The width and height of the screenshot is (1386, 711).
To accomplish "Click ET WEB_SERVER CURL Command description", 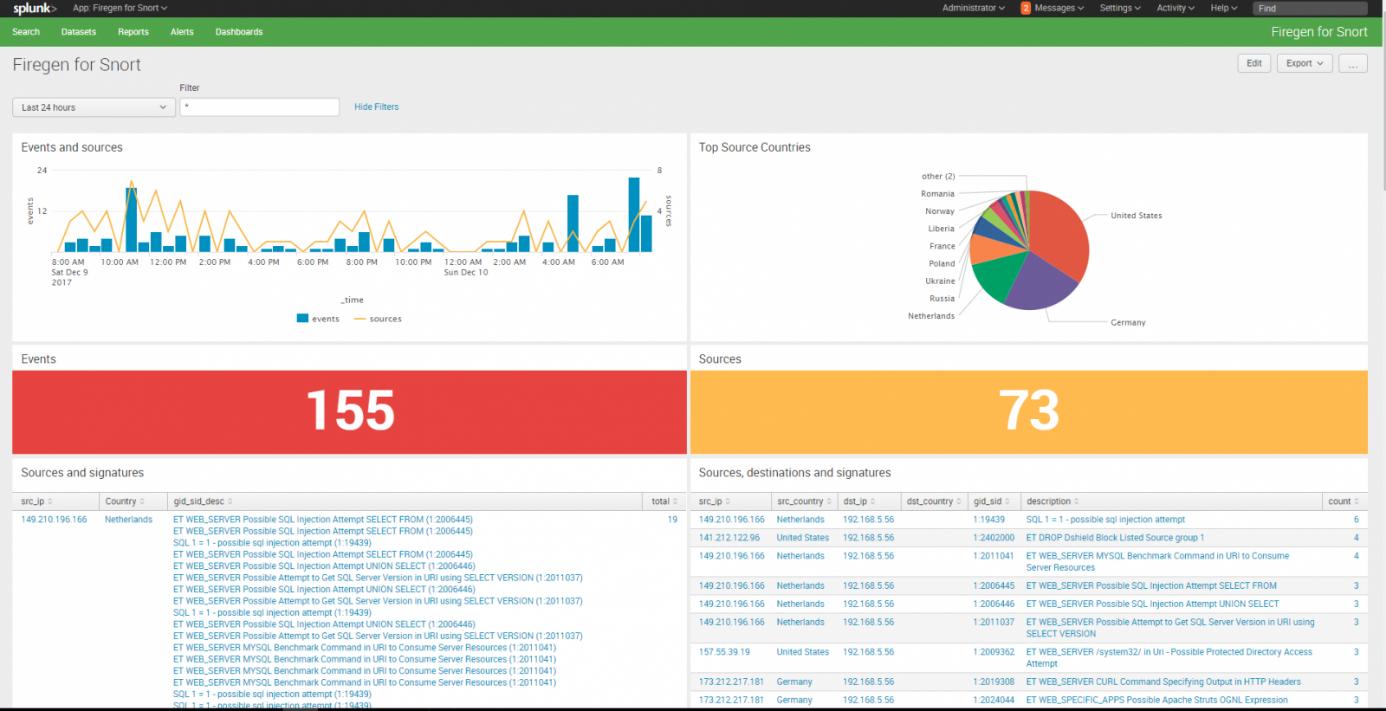I will [1163, 682].
